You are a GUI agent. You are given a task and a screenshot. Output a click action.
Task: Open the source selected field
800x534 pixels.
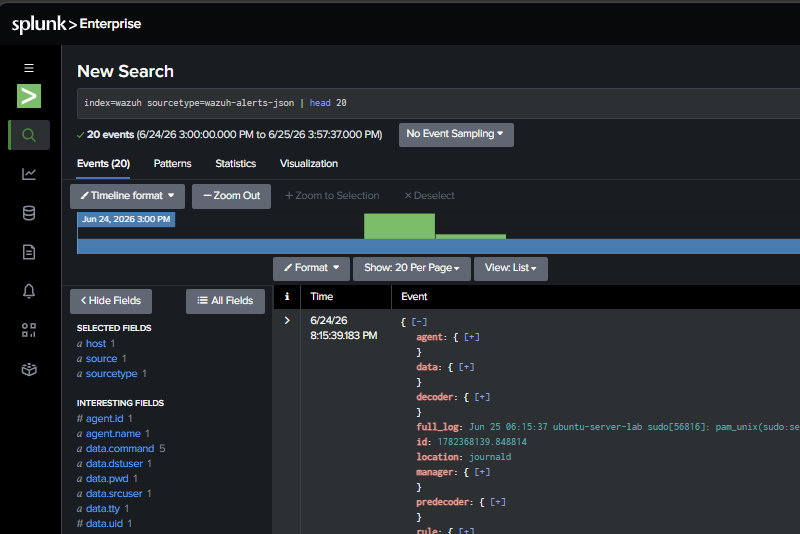[x=102, y=359]
